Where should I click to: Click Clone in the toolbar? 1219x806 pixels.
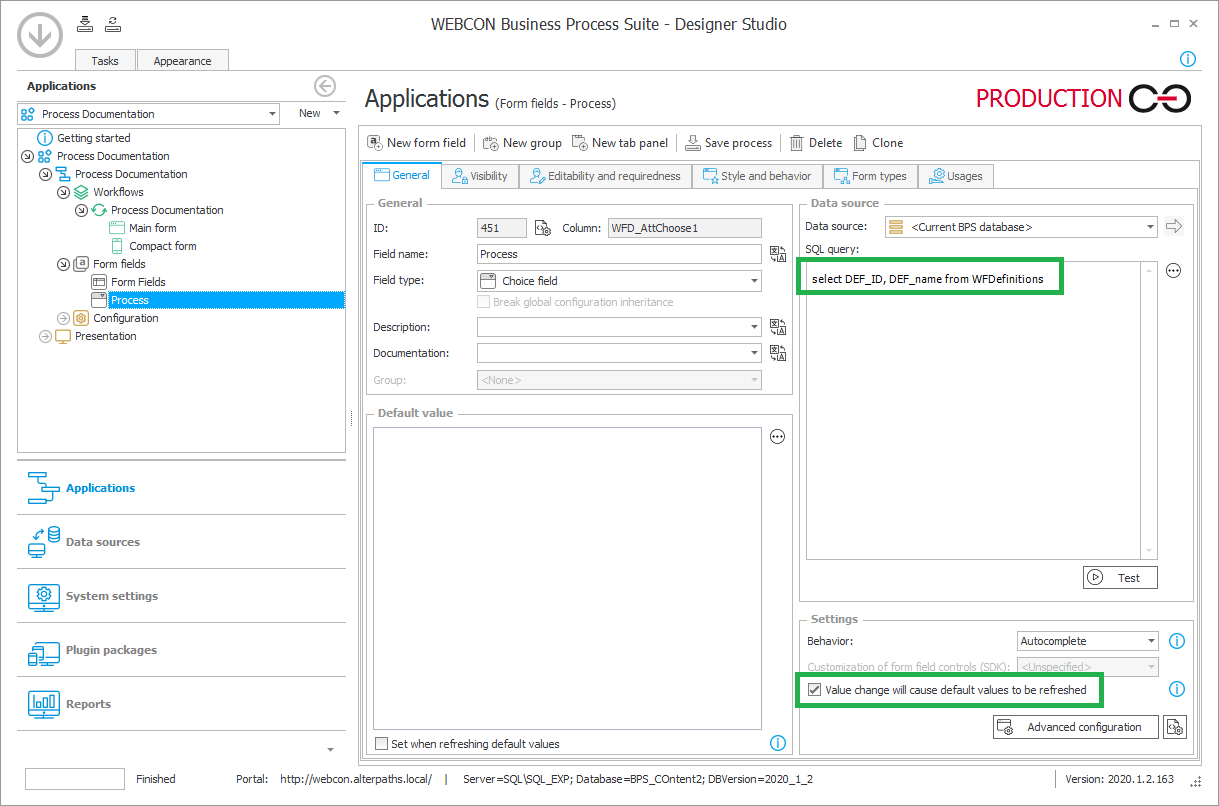[878, 143]
